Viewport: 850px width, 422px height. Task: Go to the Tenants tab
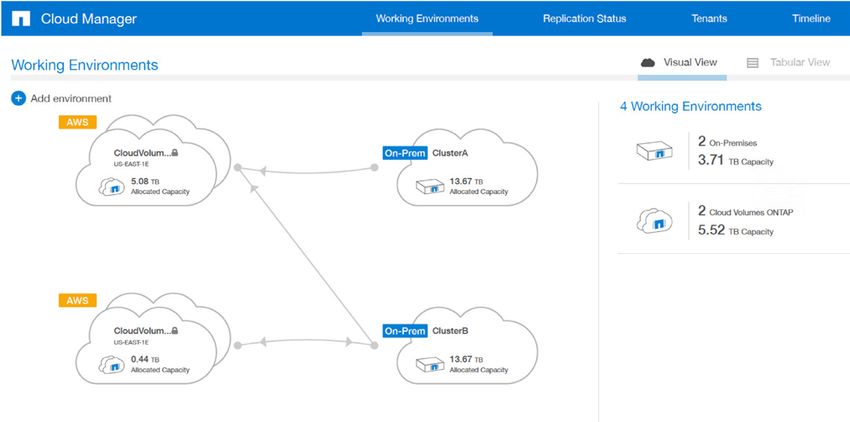(709, 18)
